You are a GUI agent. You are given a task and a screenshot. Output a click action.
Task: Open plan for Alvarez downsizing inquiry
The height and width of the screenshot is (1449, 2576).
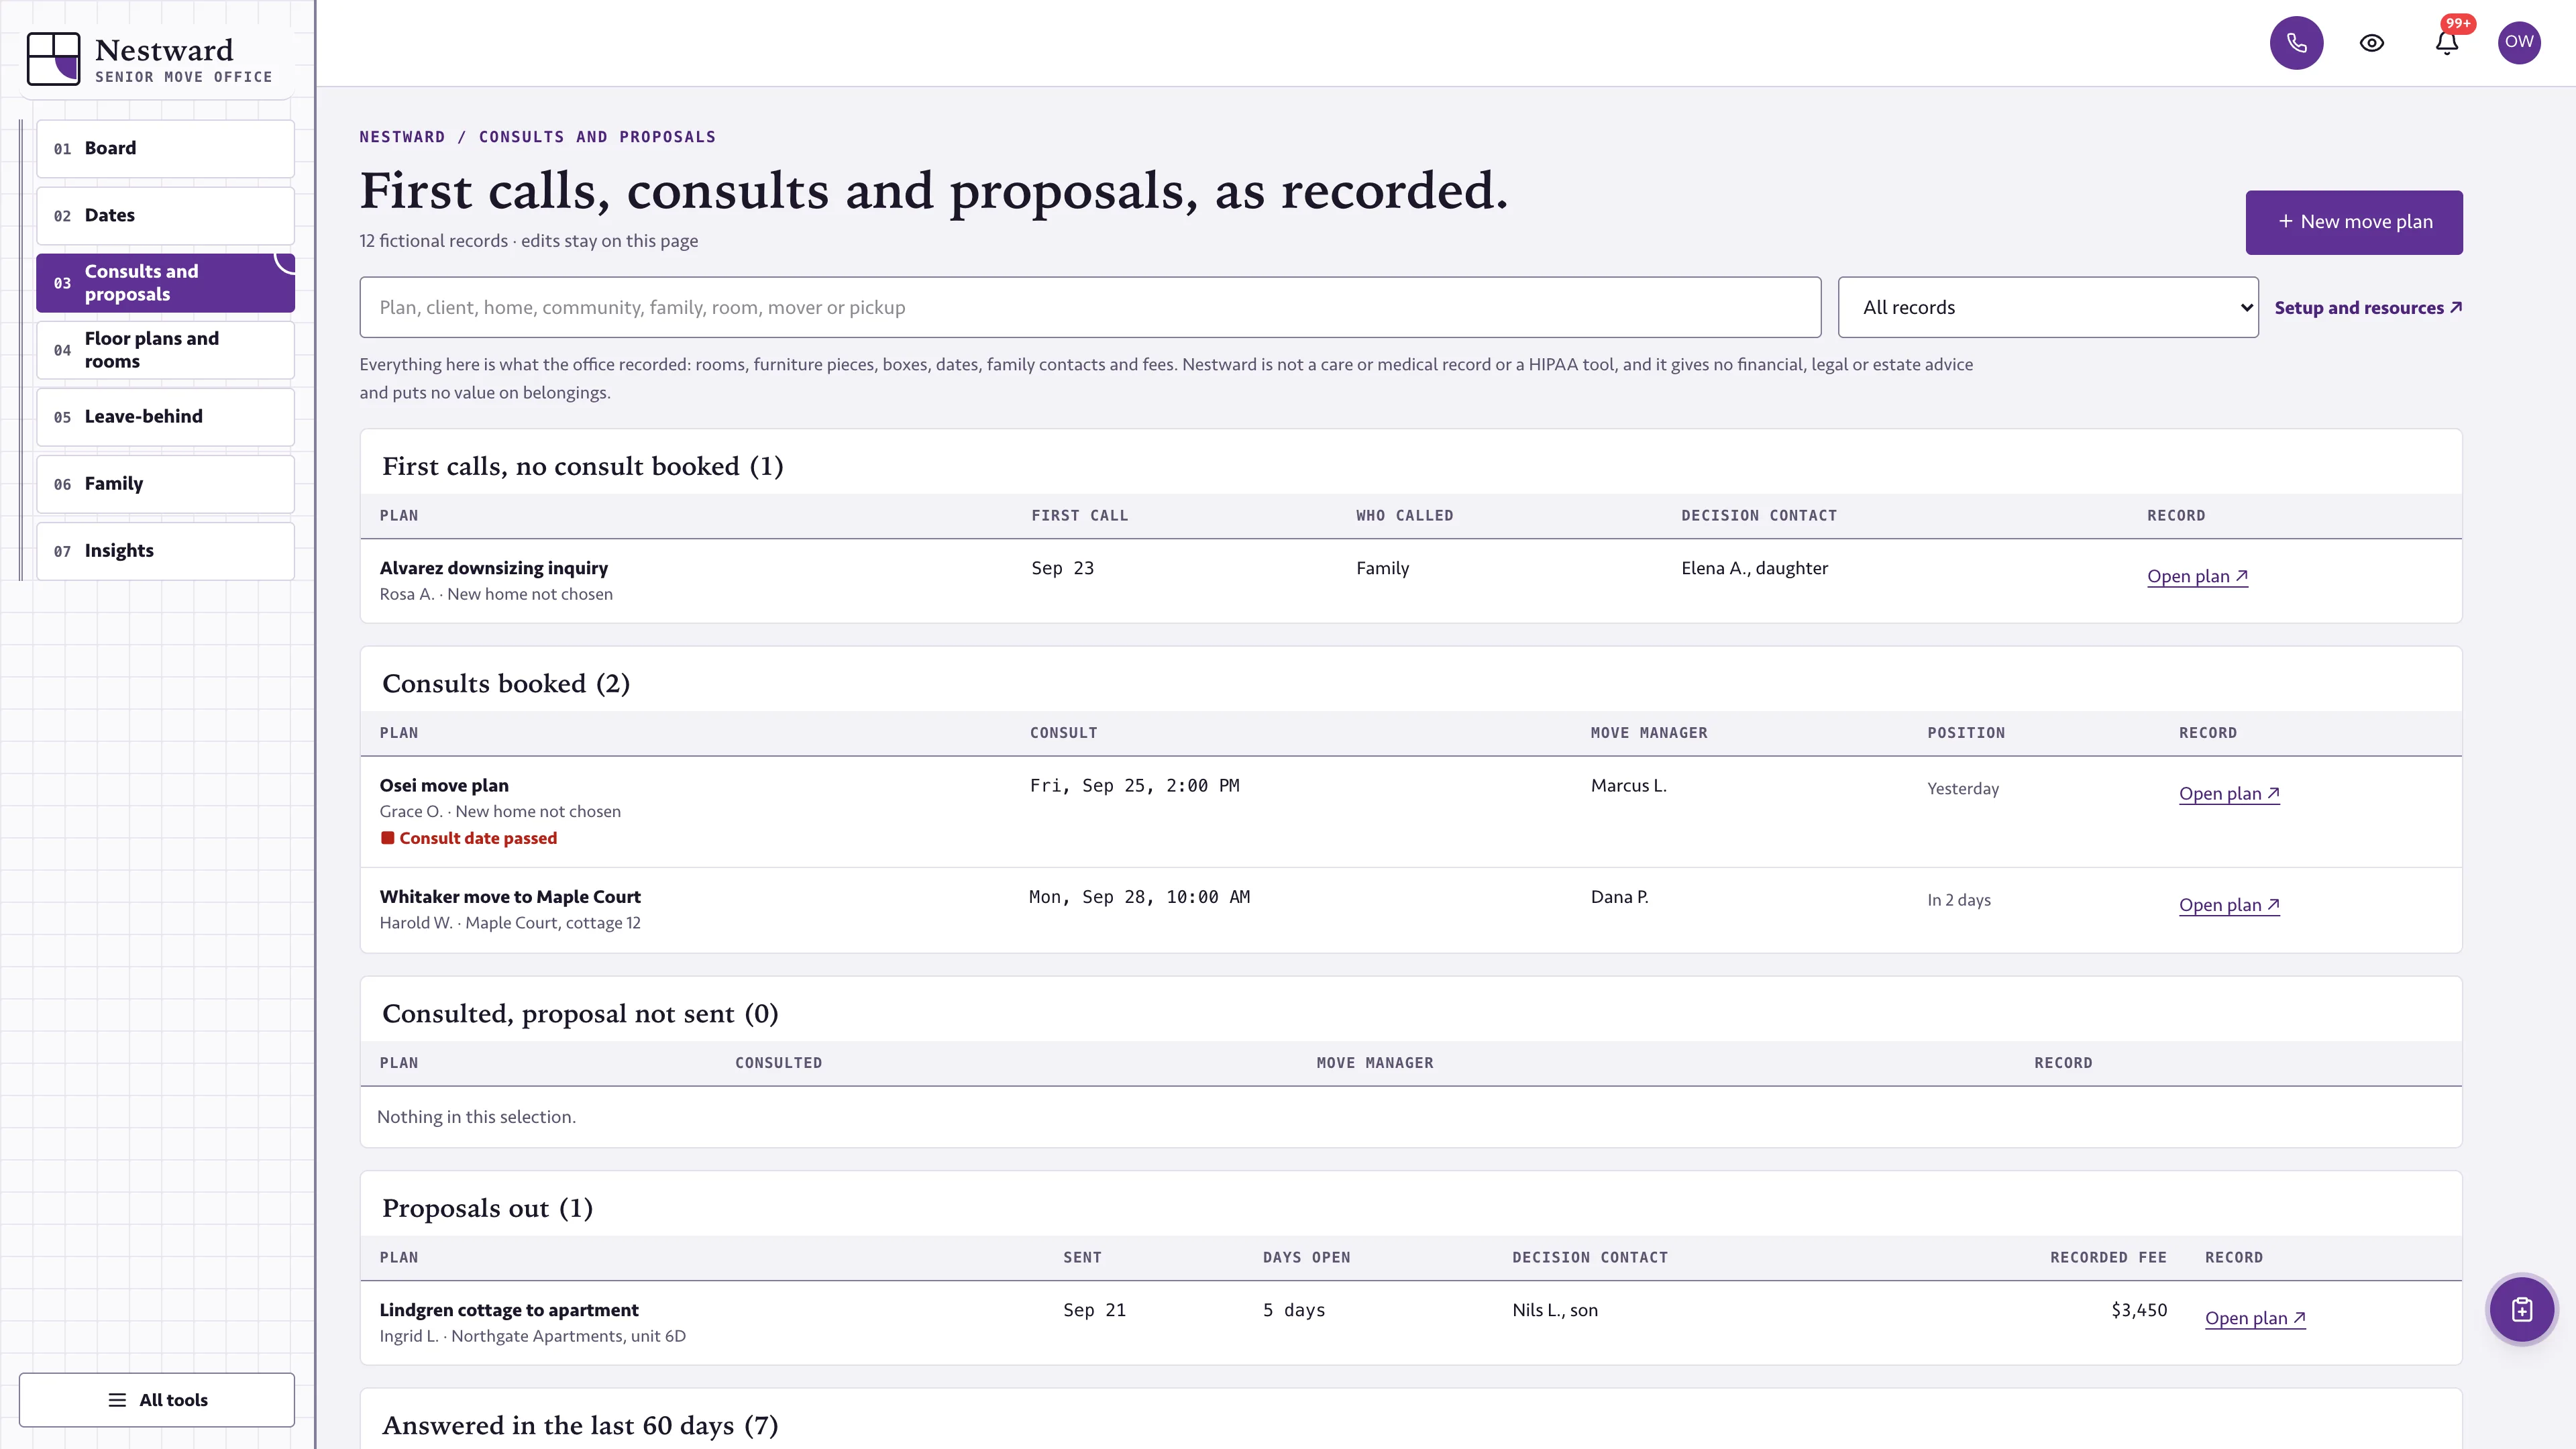point(2197,576)
